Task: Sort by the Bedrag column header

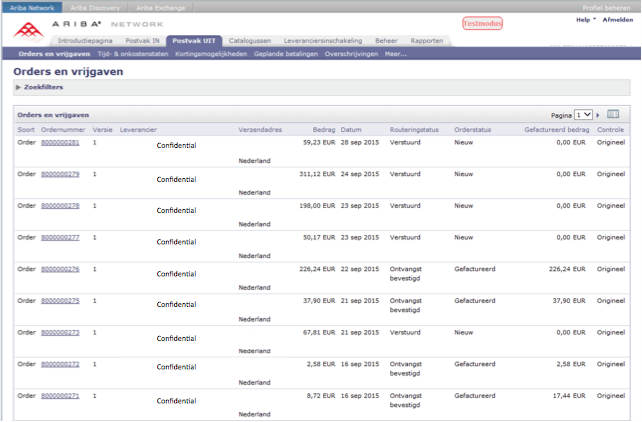Action: pos(324,130)
